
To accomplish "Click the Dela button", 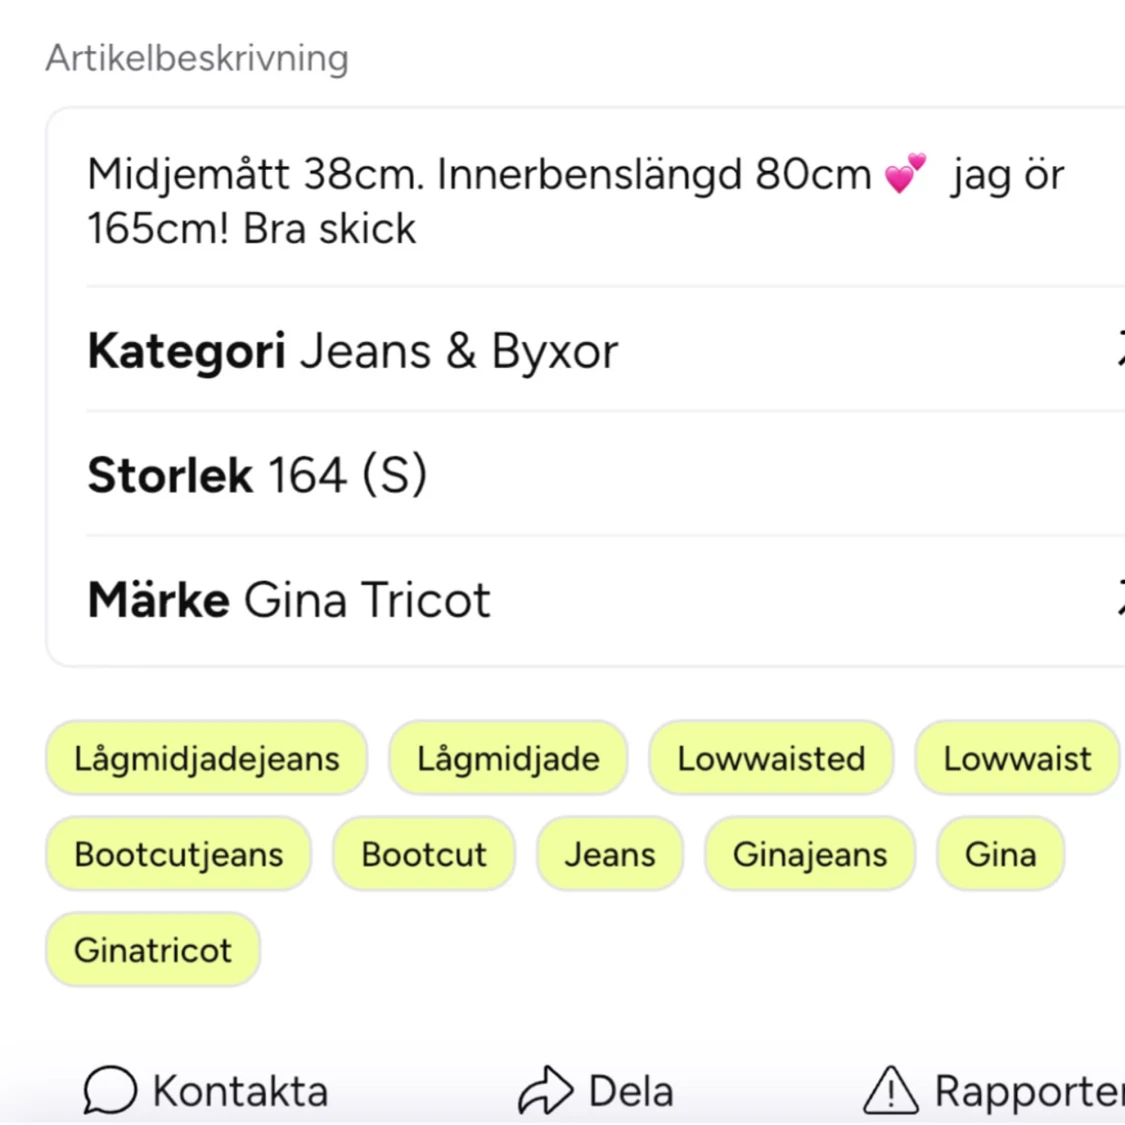I will [596, 1090].
